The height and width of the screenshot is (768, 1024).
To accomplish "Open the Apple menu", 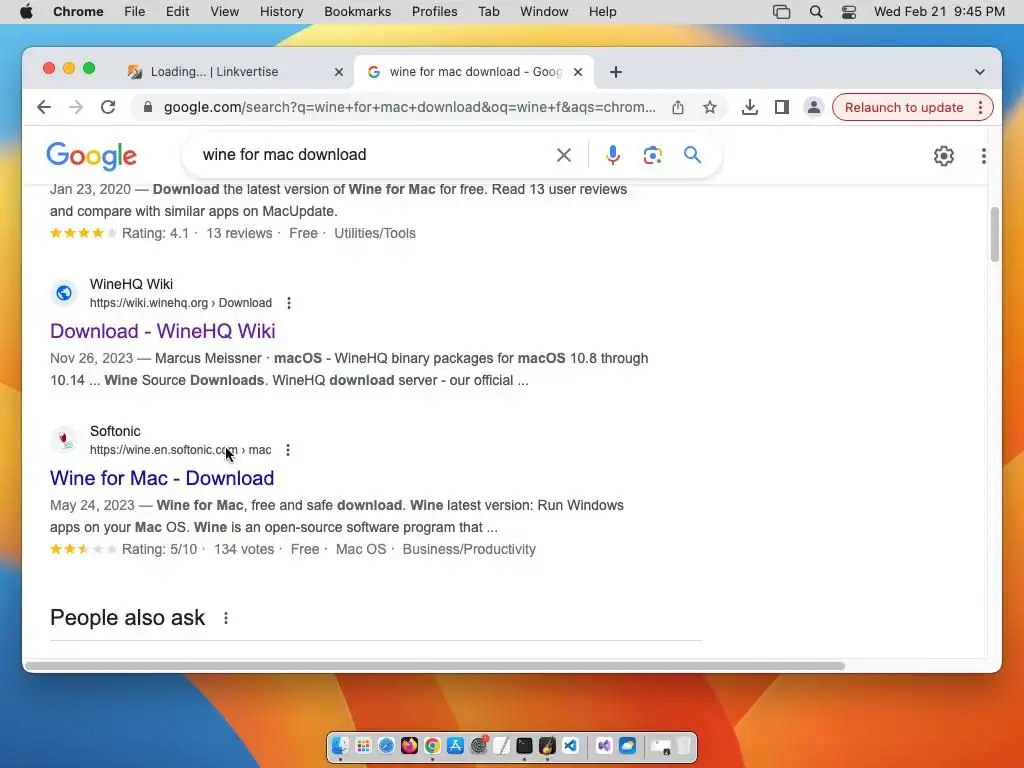I will point(26,12).
